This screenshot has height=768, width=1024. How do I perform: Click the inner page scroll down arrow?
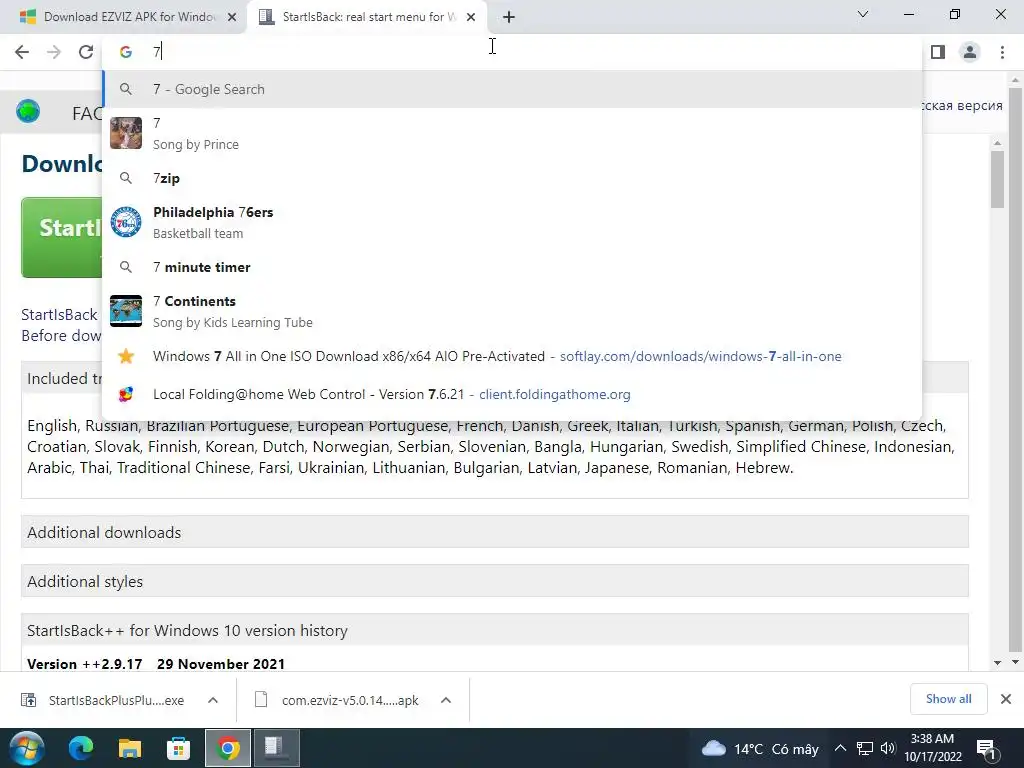coord(997,663)
